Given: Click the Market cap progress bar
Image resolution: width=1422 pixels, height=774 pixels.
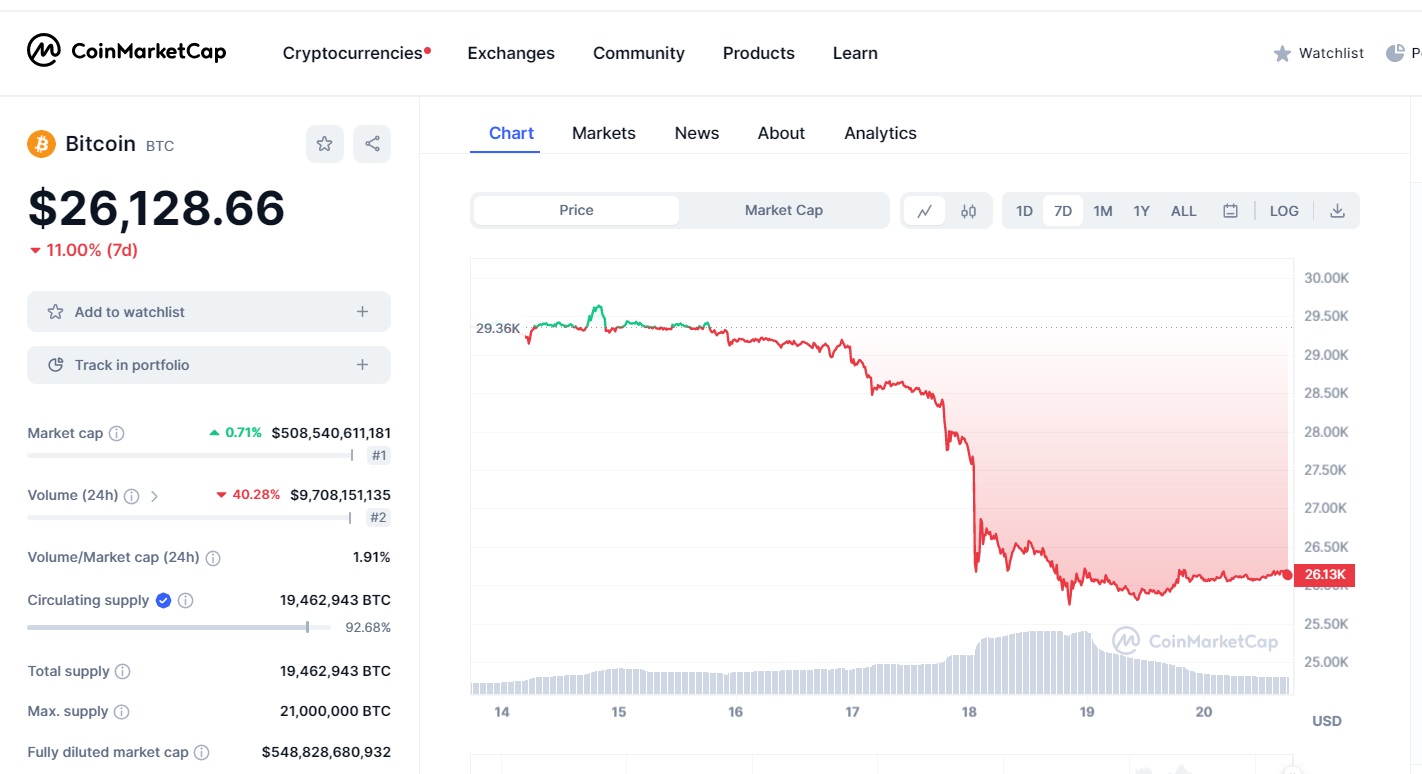Looking at the screenshot, I should (190, 455).
